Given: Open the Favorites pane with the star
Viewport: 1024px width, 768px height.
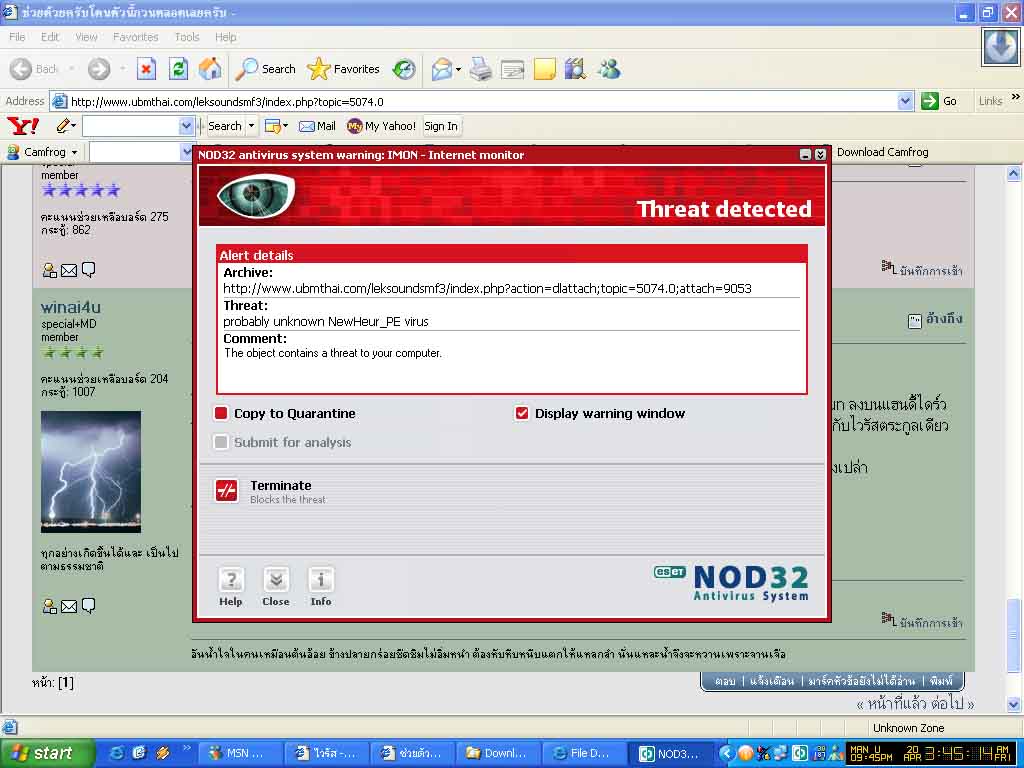Looking at the screenshot, I should click(344, 69).
